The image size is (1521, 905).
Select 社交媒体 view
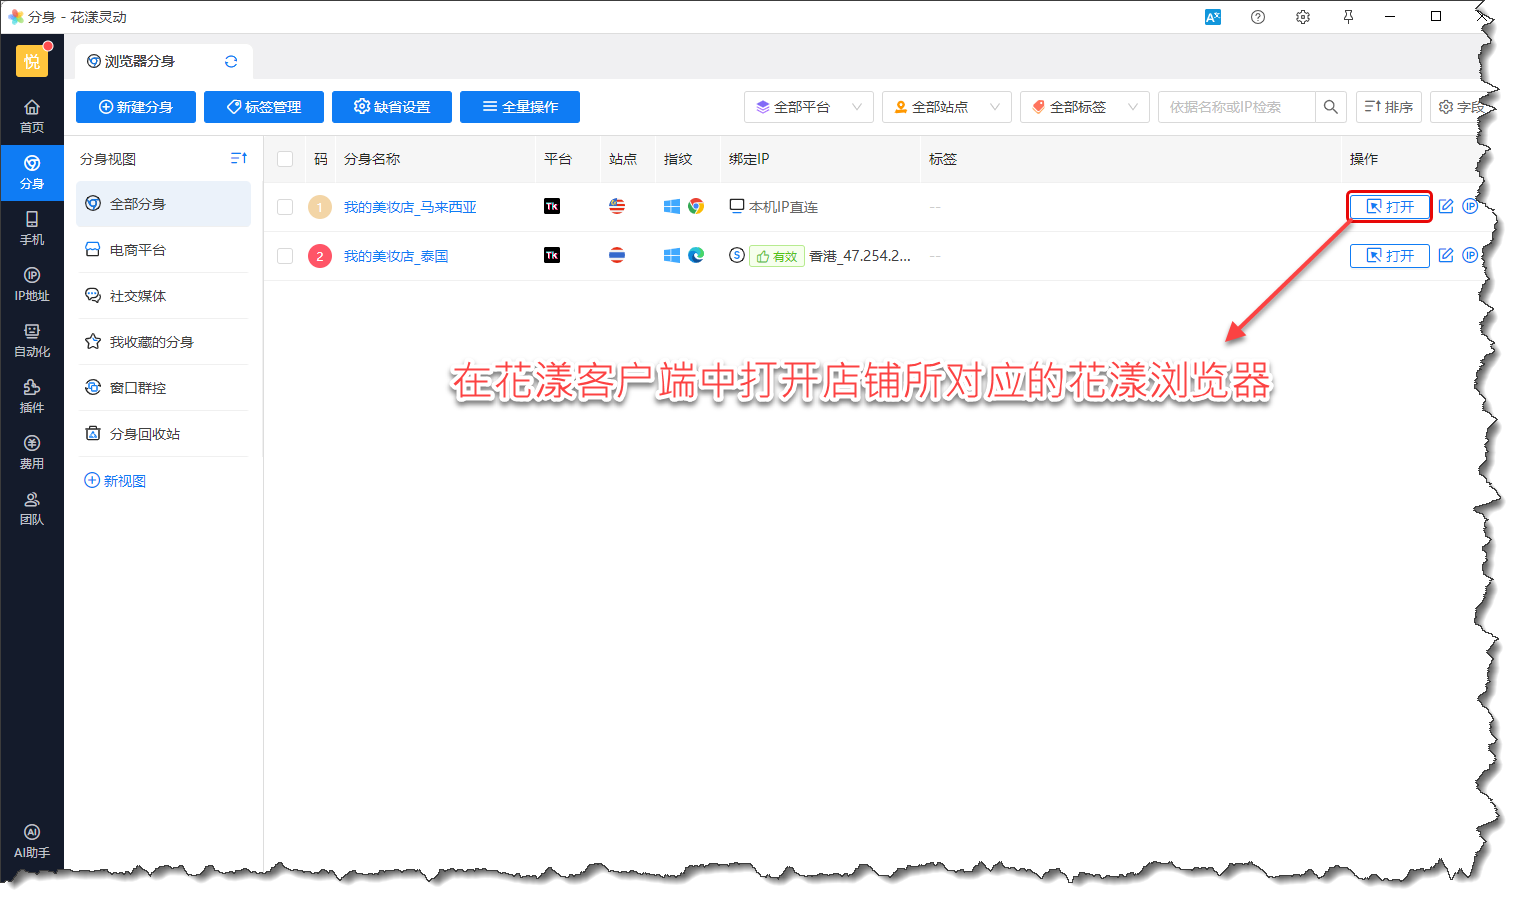coord(163,296)
